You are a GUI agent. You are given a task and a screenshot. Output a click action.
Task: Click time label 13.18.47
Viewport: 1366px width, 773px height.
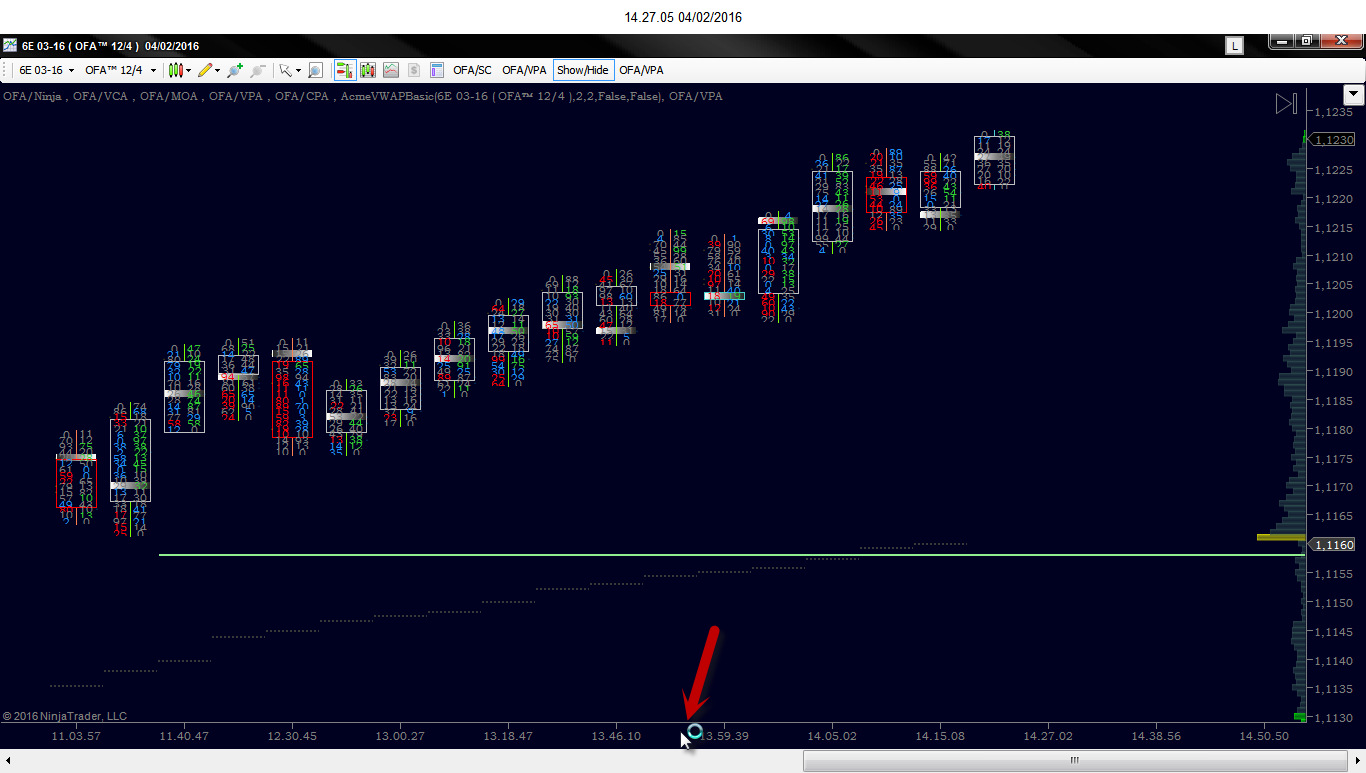click(x=509, y=736)
